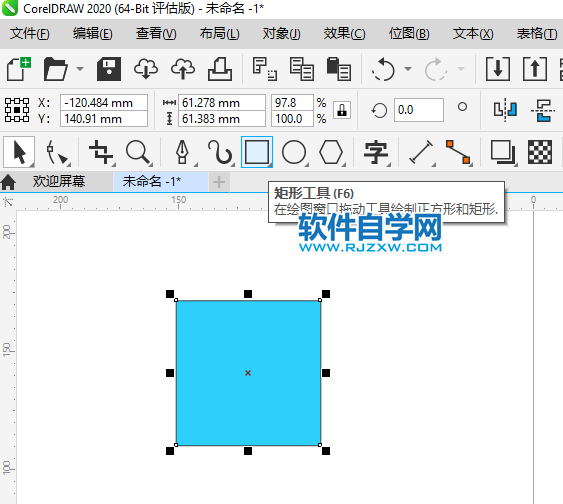Open the 查看(V) menu
The image size is (563, 504).
(x=156, y=34)
